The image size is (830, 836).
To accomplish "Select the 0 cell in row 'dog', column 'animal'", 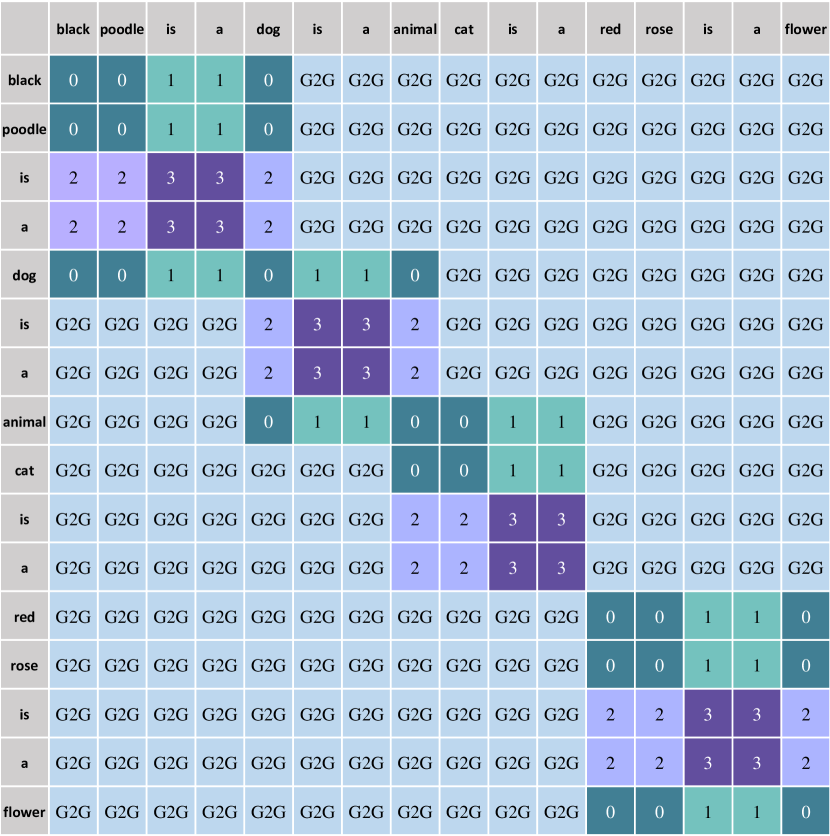I will coord(415,275).
